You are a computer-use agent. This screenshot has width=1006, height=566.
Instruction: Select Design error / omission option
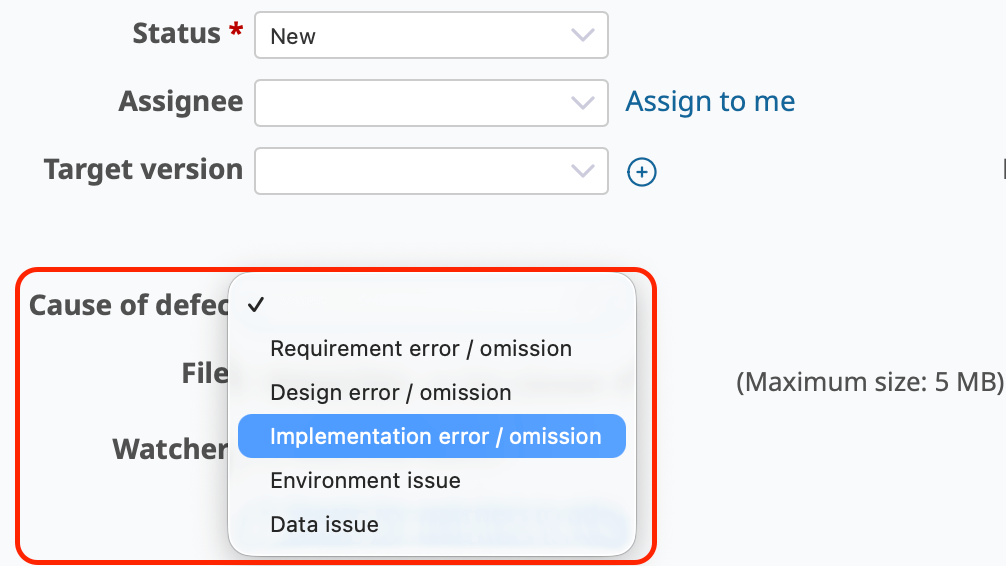pyautogui.click(x=391, y=393)
